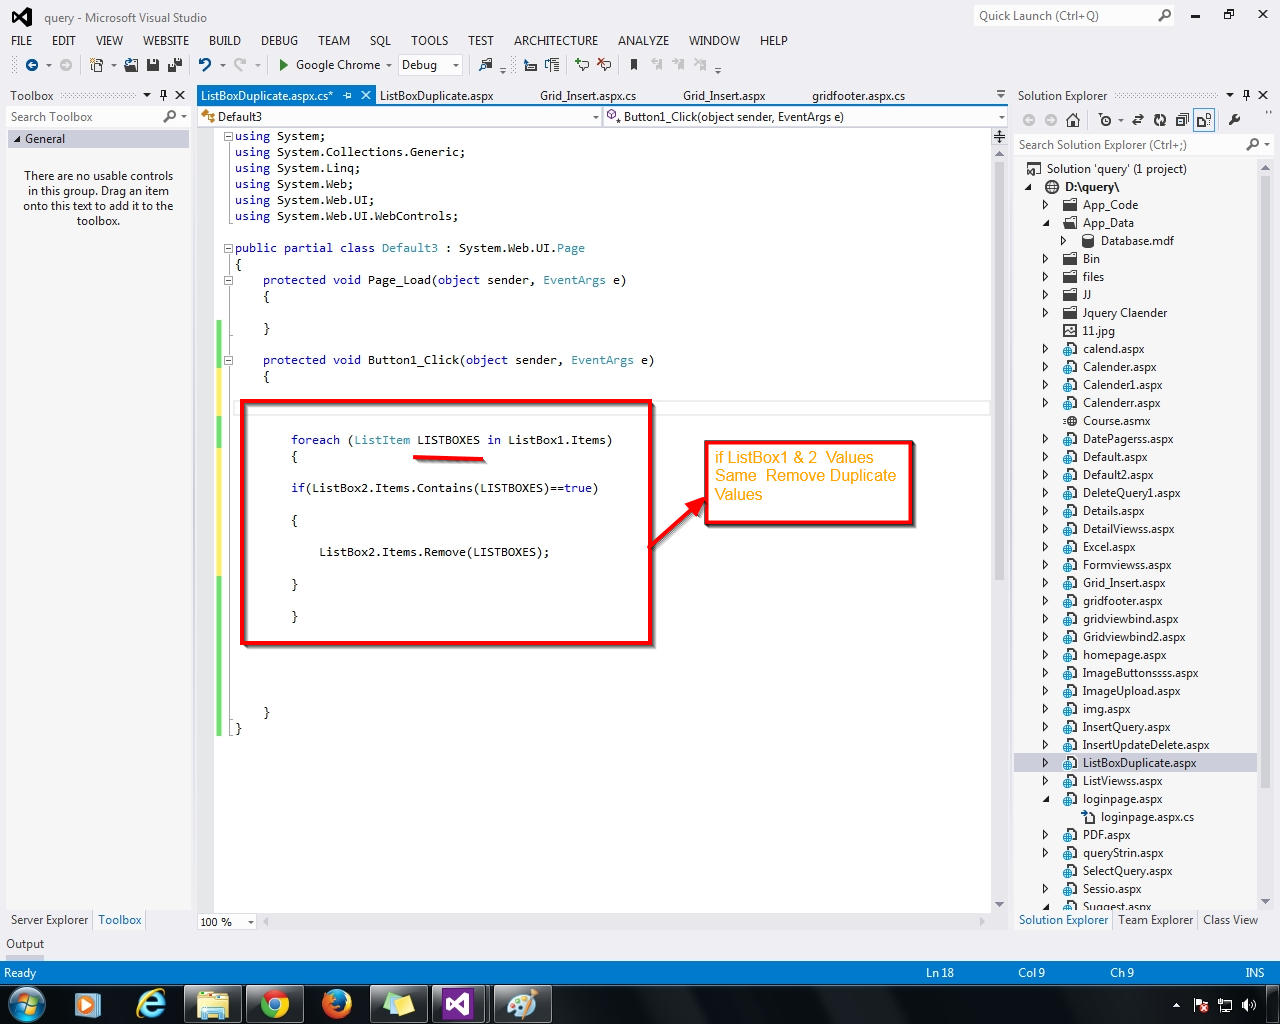1280x1024 pixels.
Task: Switch to Class View
Action: [x=1230, y=920]
